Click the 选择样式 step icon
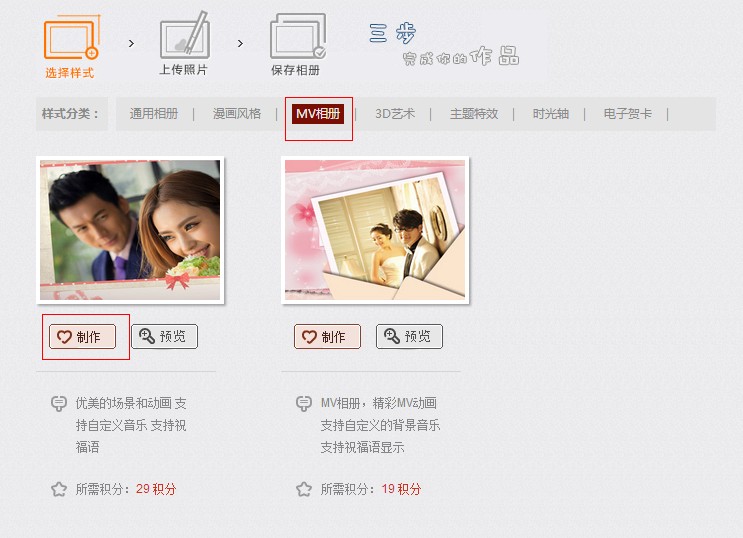Viewport: 743px width, 538px height. (72, 37)
